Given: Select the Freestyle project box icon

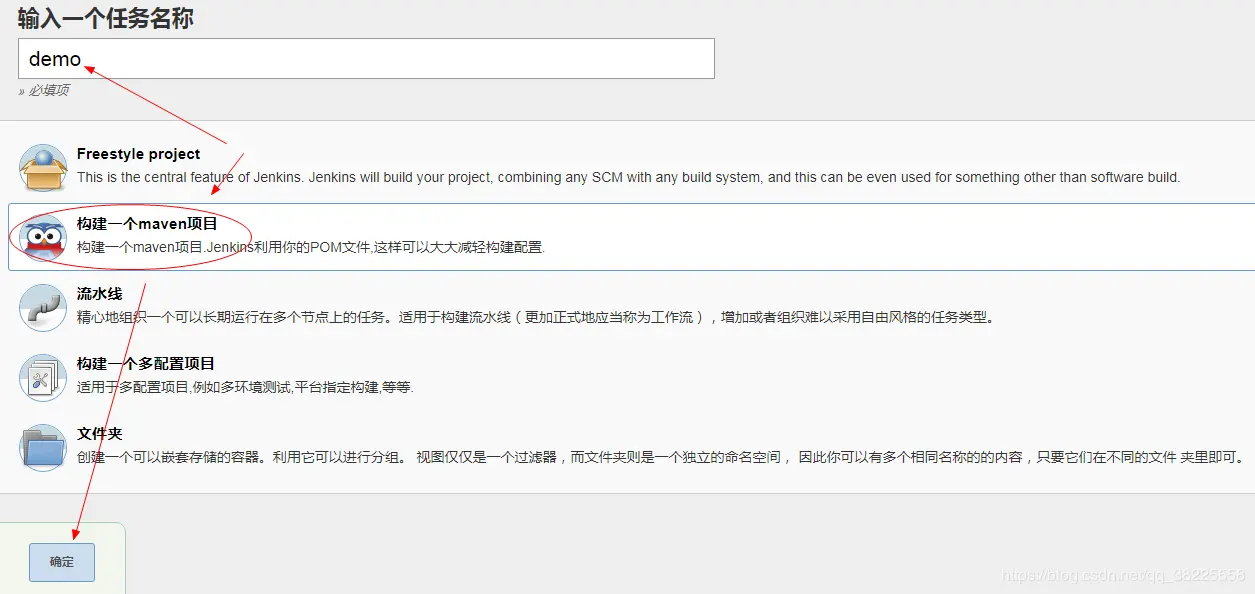Looking at the screenshot, I should (43, 167).
